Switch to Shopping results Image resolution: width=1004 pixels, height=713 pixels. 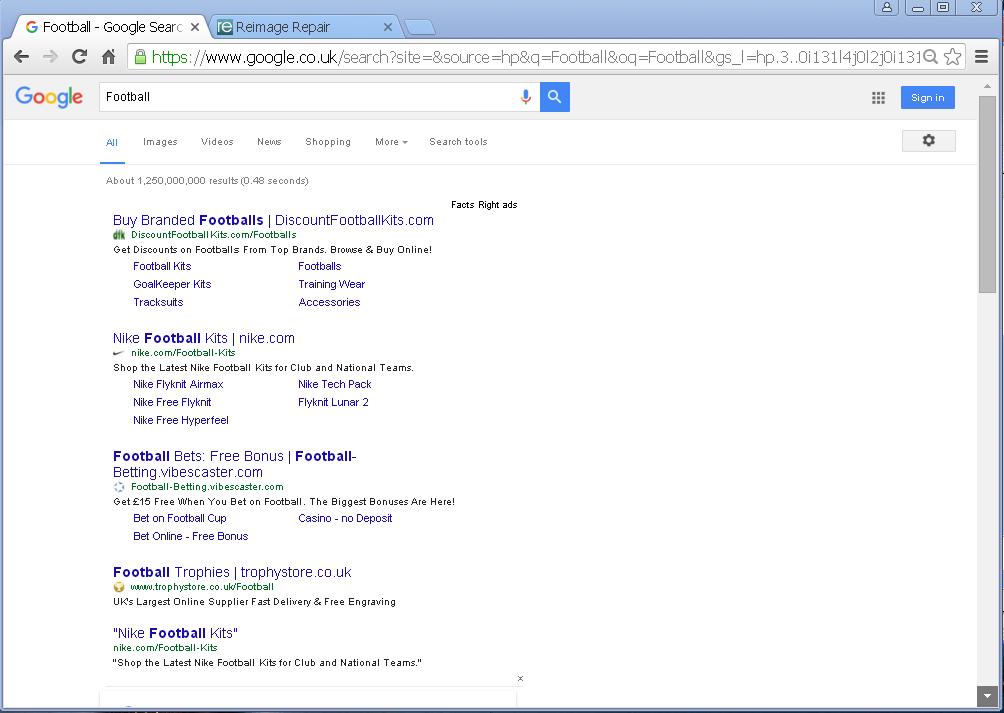pyautogui.click(x=328, y=141)
